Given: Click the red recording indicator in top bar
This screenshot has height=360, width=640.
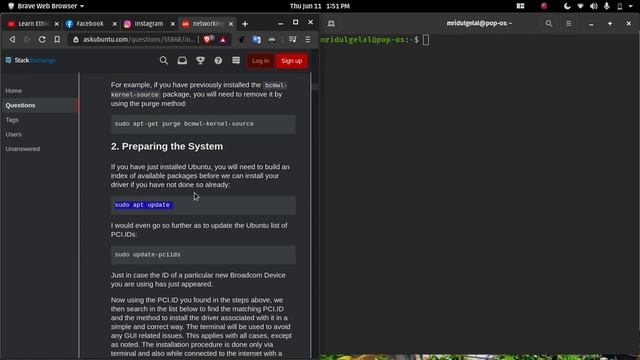Looking at the screenshot, I should tap(544, 6).
